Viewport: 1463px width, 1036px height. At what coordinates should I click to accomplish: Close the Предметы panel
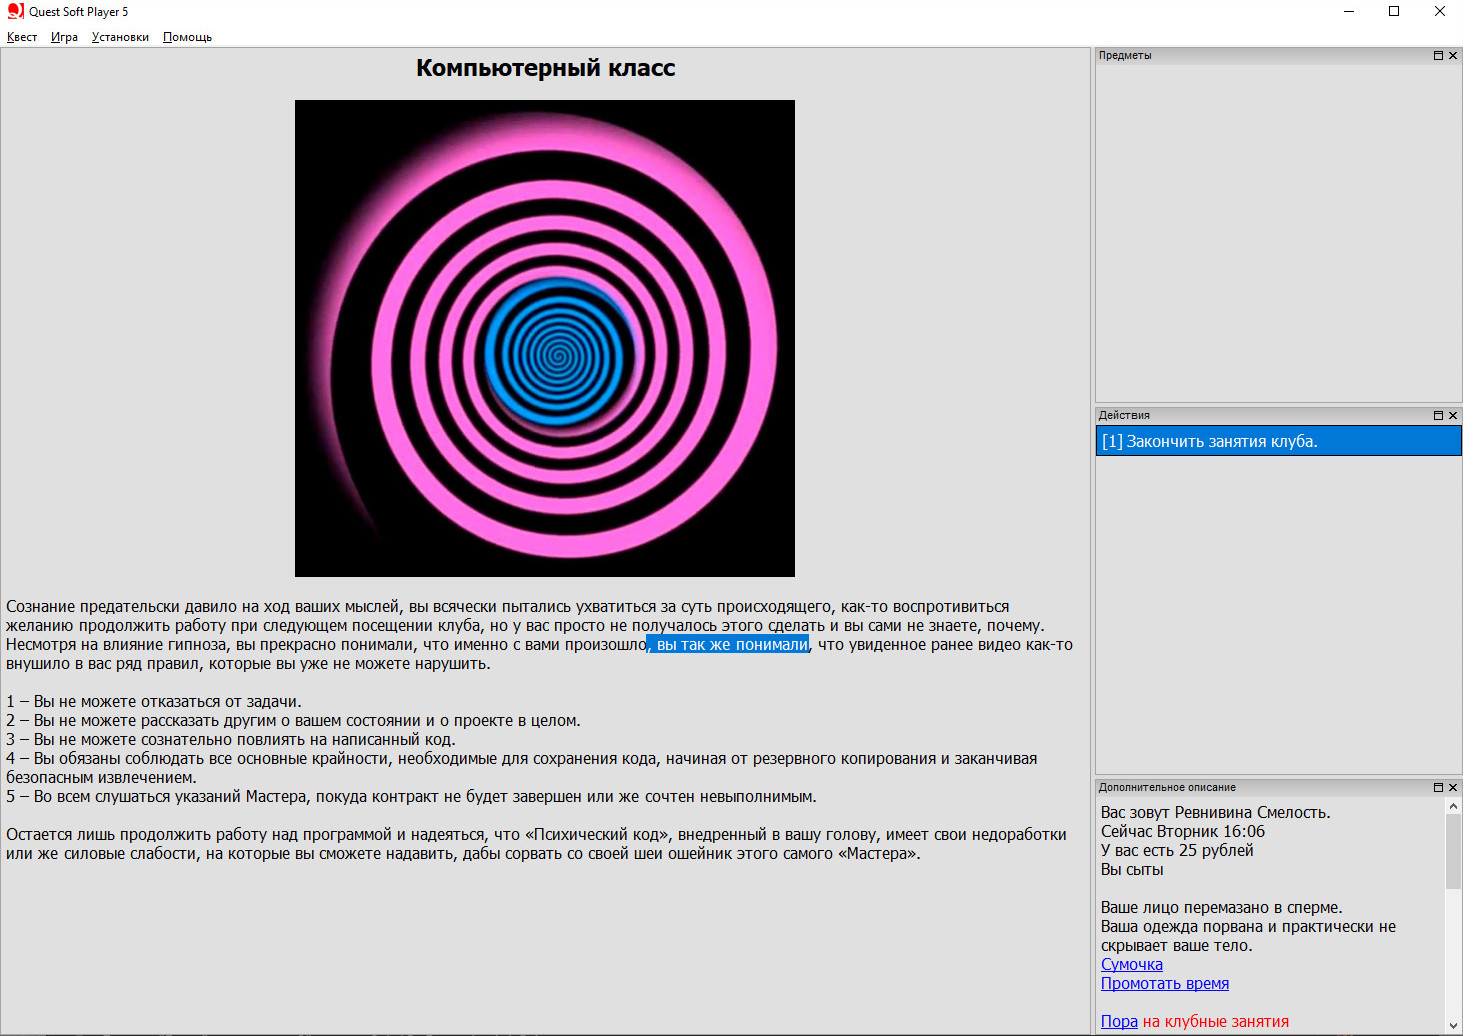[x=1453, y=56]
